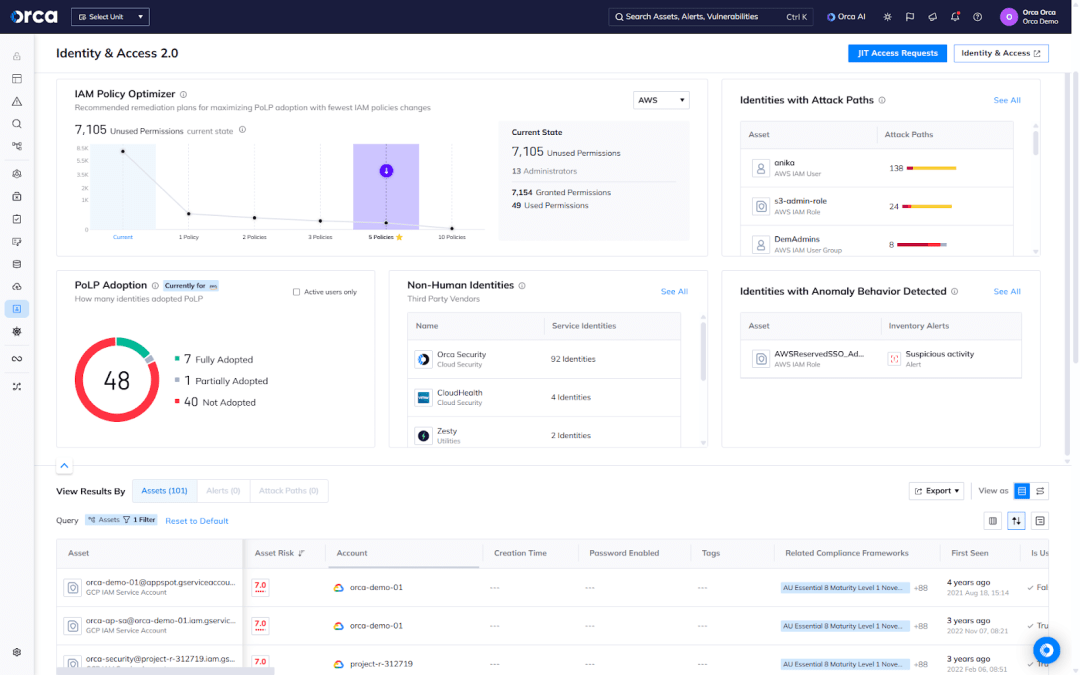
Task: Select the sidebar Identity & Access icon
Action: pos(17,309)
